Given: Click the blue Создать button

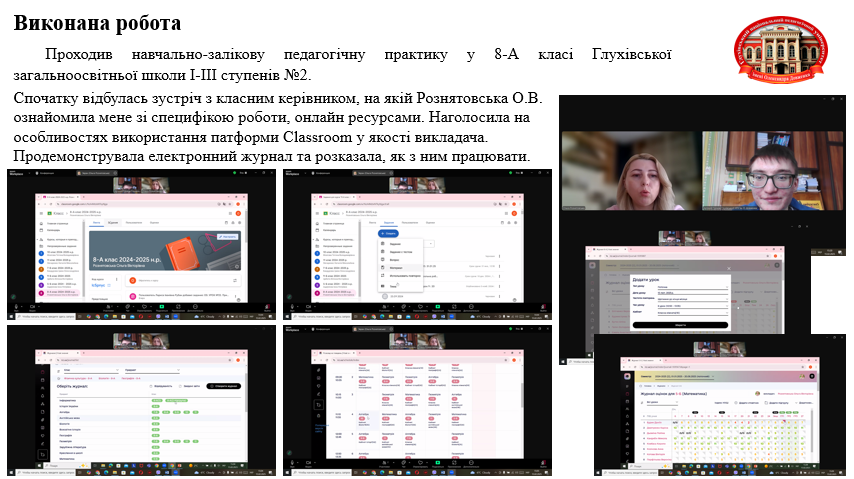Looking at the screenshot, I should click(388, 234).
